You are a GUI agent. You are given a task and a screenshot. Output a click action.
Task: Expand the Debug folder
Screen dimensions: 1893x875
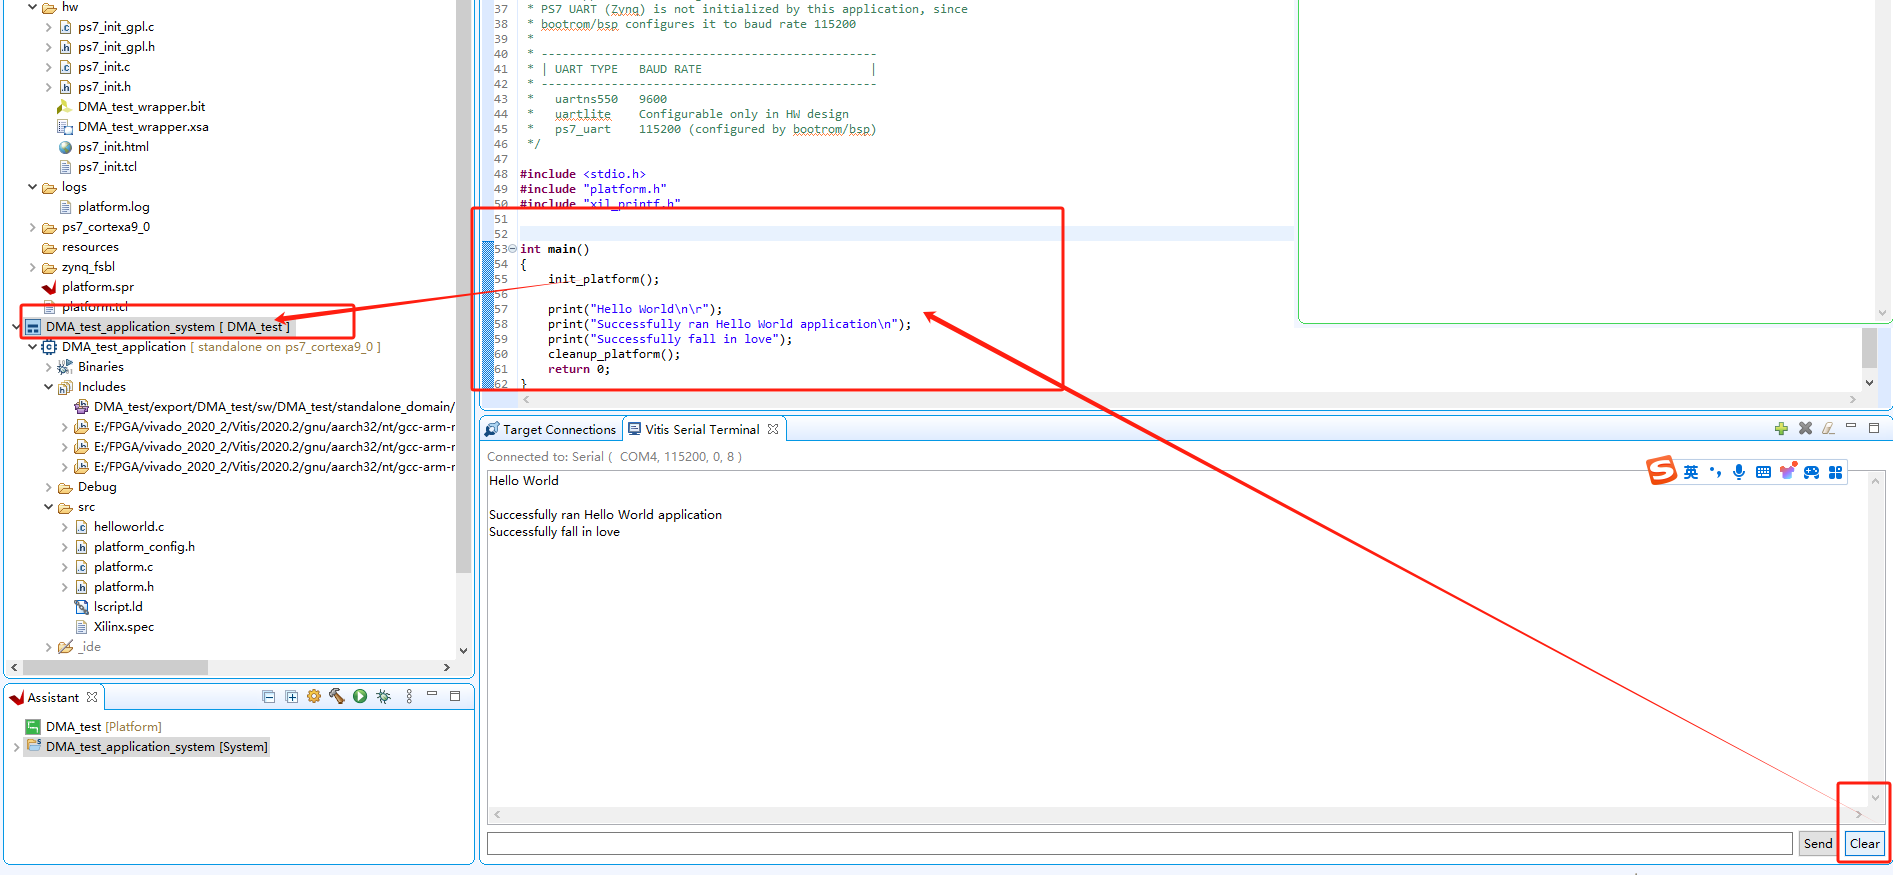tap(48, 487)
